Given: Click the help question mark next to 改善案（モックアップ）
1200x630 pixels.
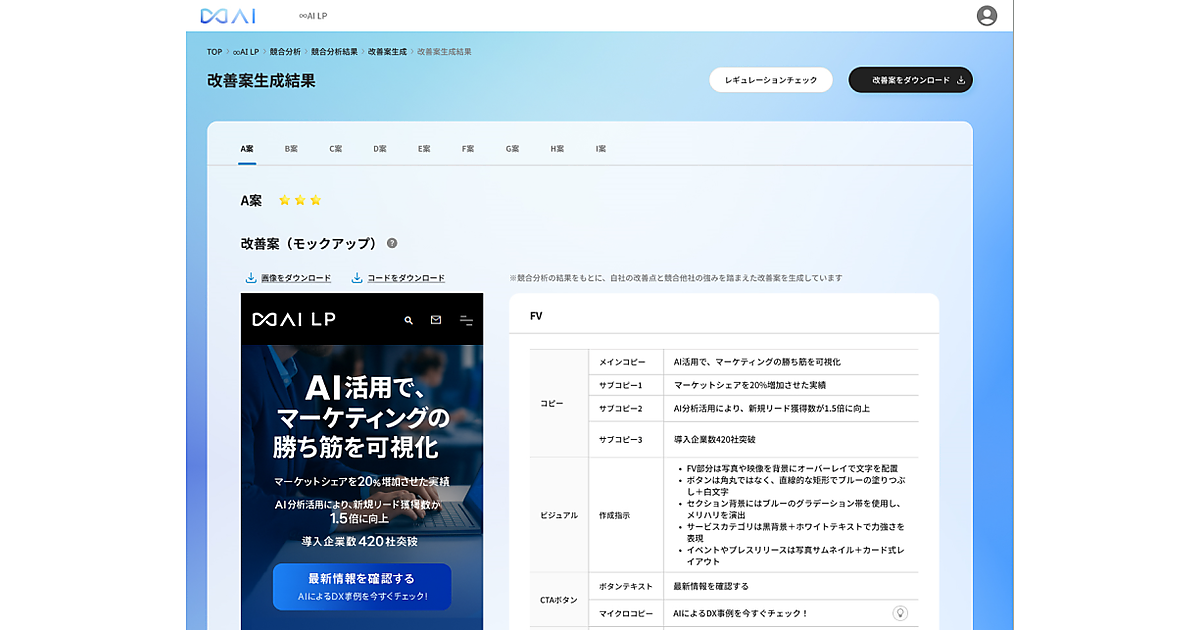Looking at the screenshot, I should tap(392, 243).
